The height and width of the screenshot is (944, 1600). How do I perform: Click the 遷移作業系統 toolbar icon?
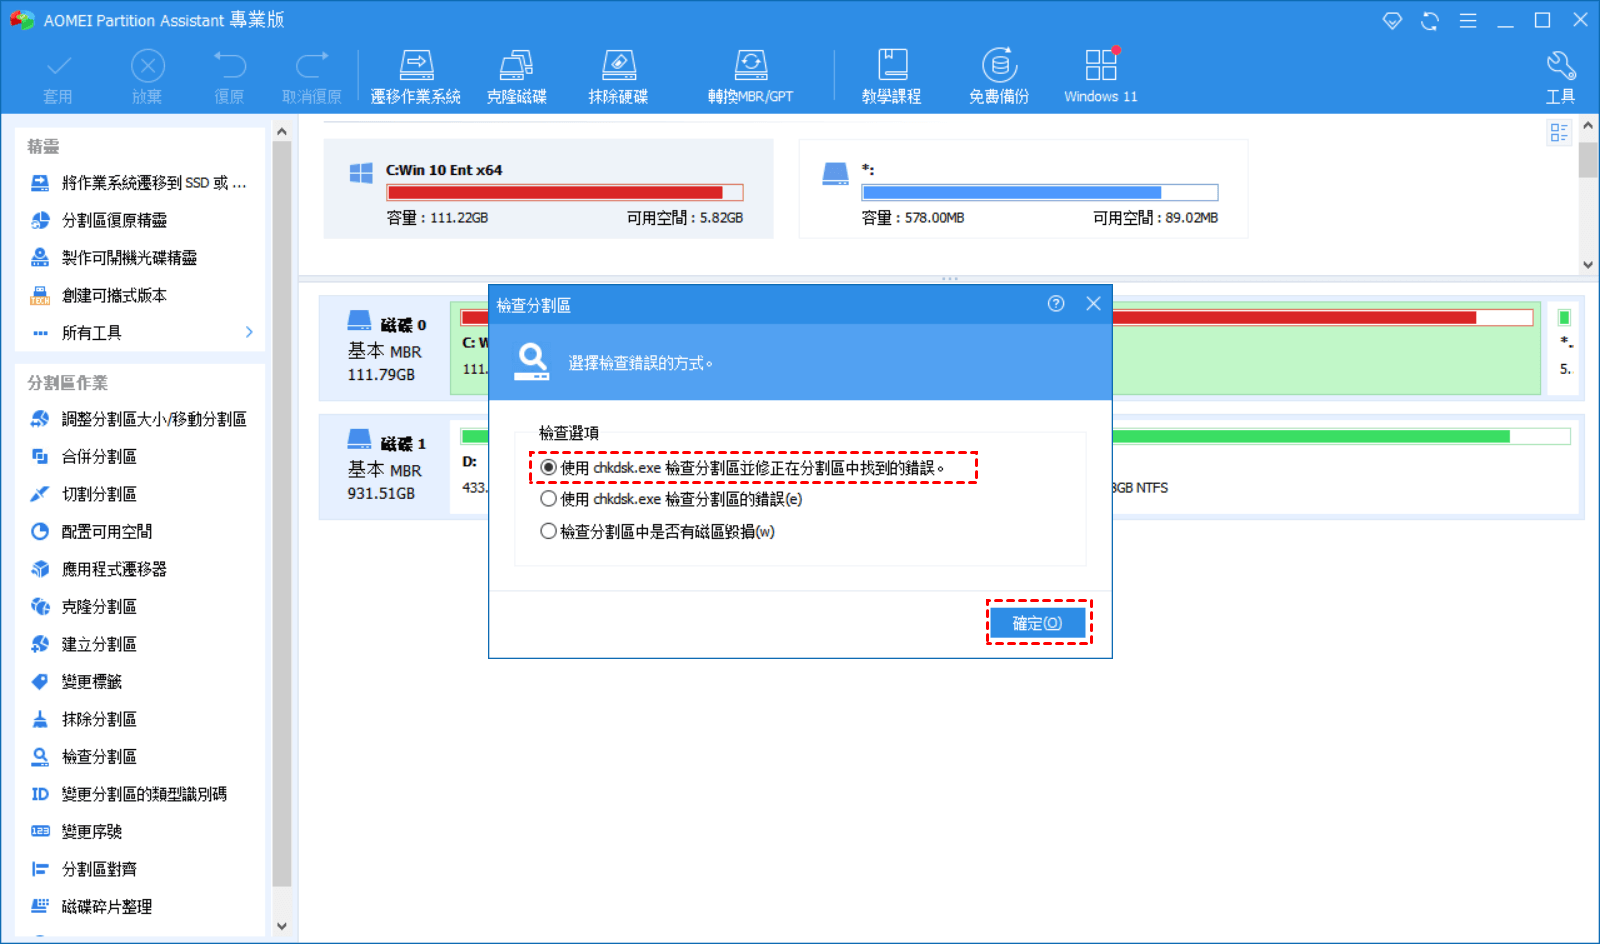click(x=415, y=77)
